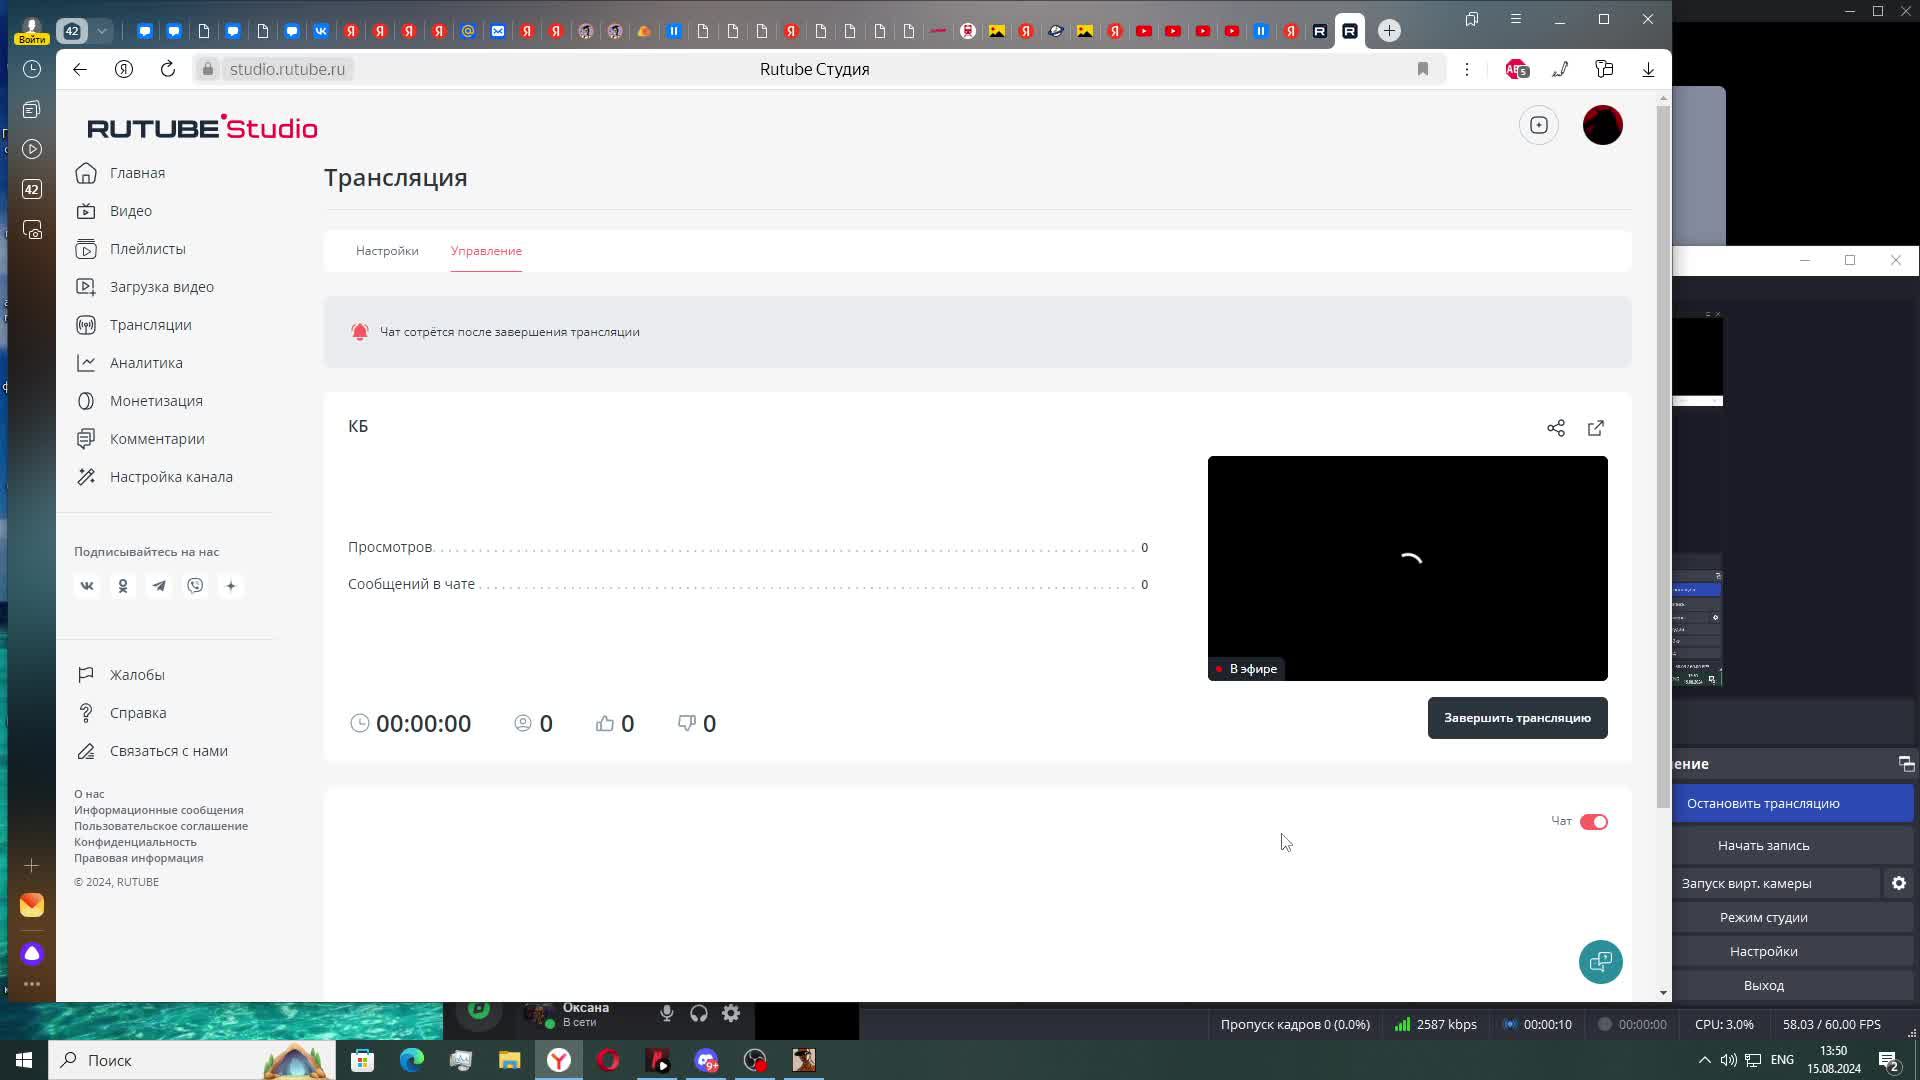Screen dimensions: 1920x1080
Task: Open the browser history clock icon
Action: tap(32, 69)
